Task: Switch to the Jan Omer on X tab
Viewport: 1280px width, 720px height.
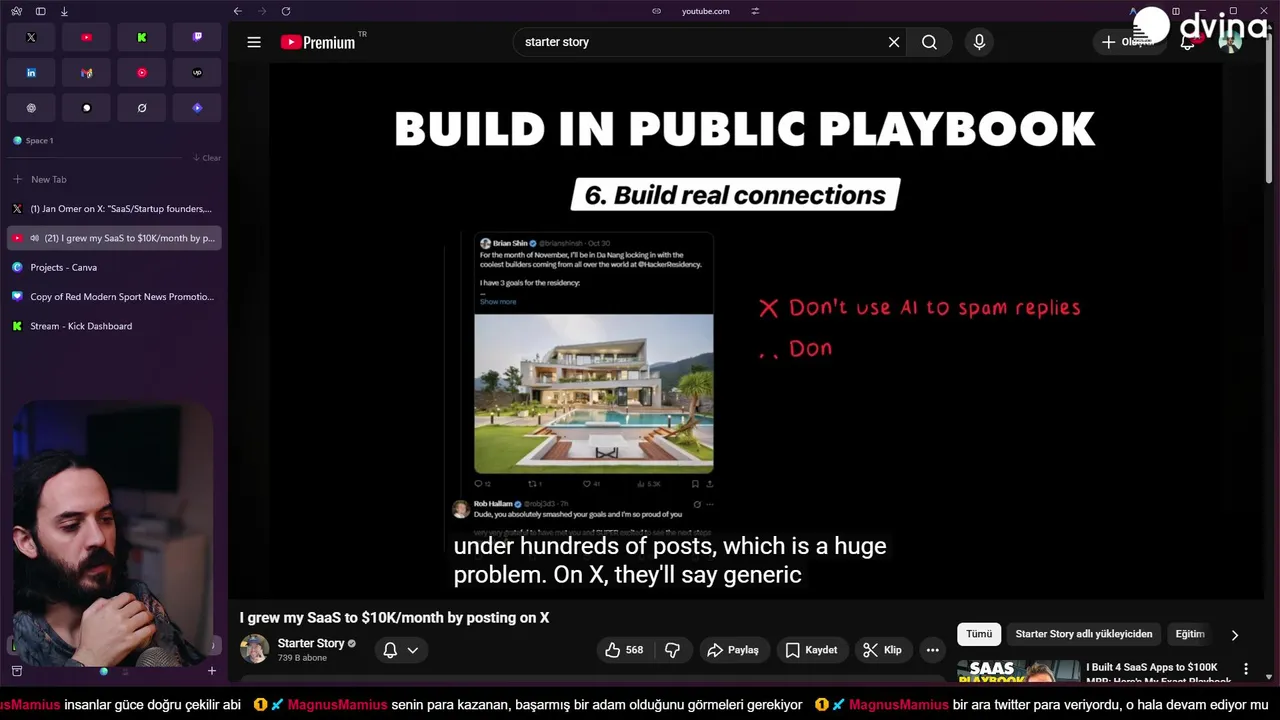Action: (x=114, y=209)
